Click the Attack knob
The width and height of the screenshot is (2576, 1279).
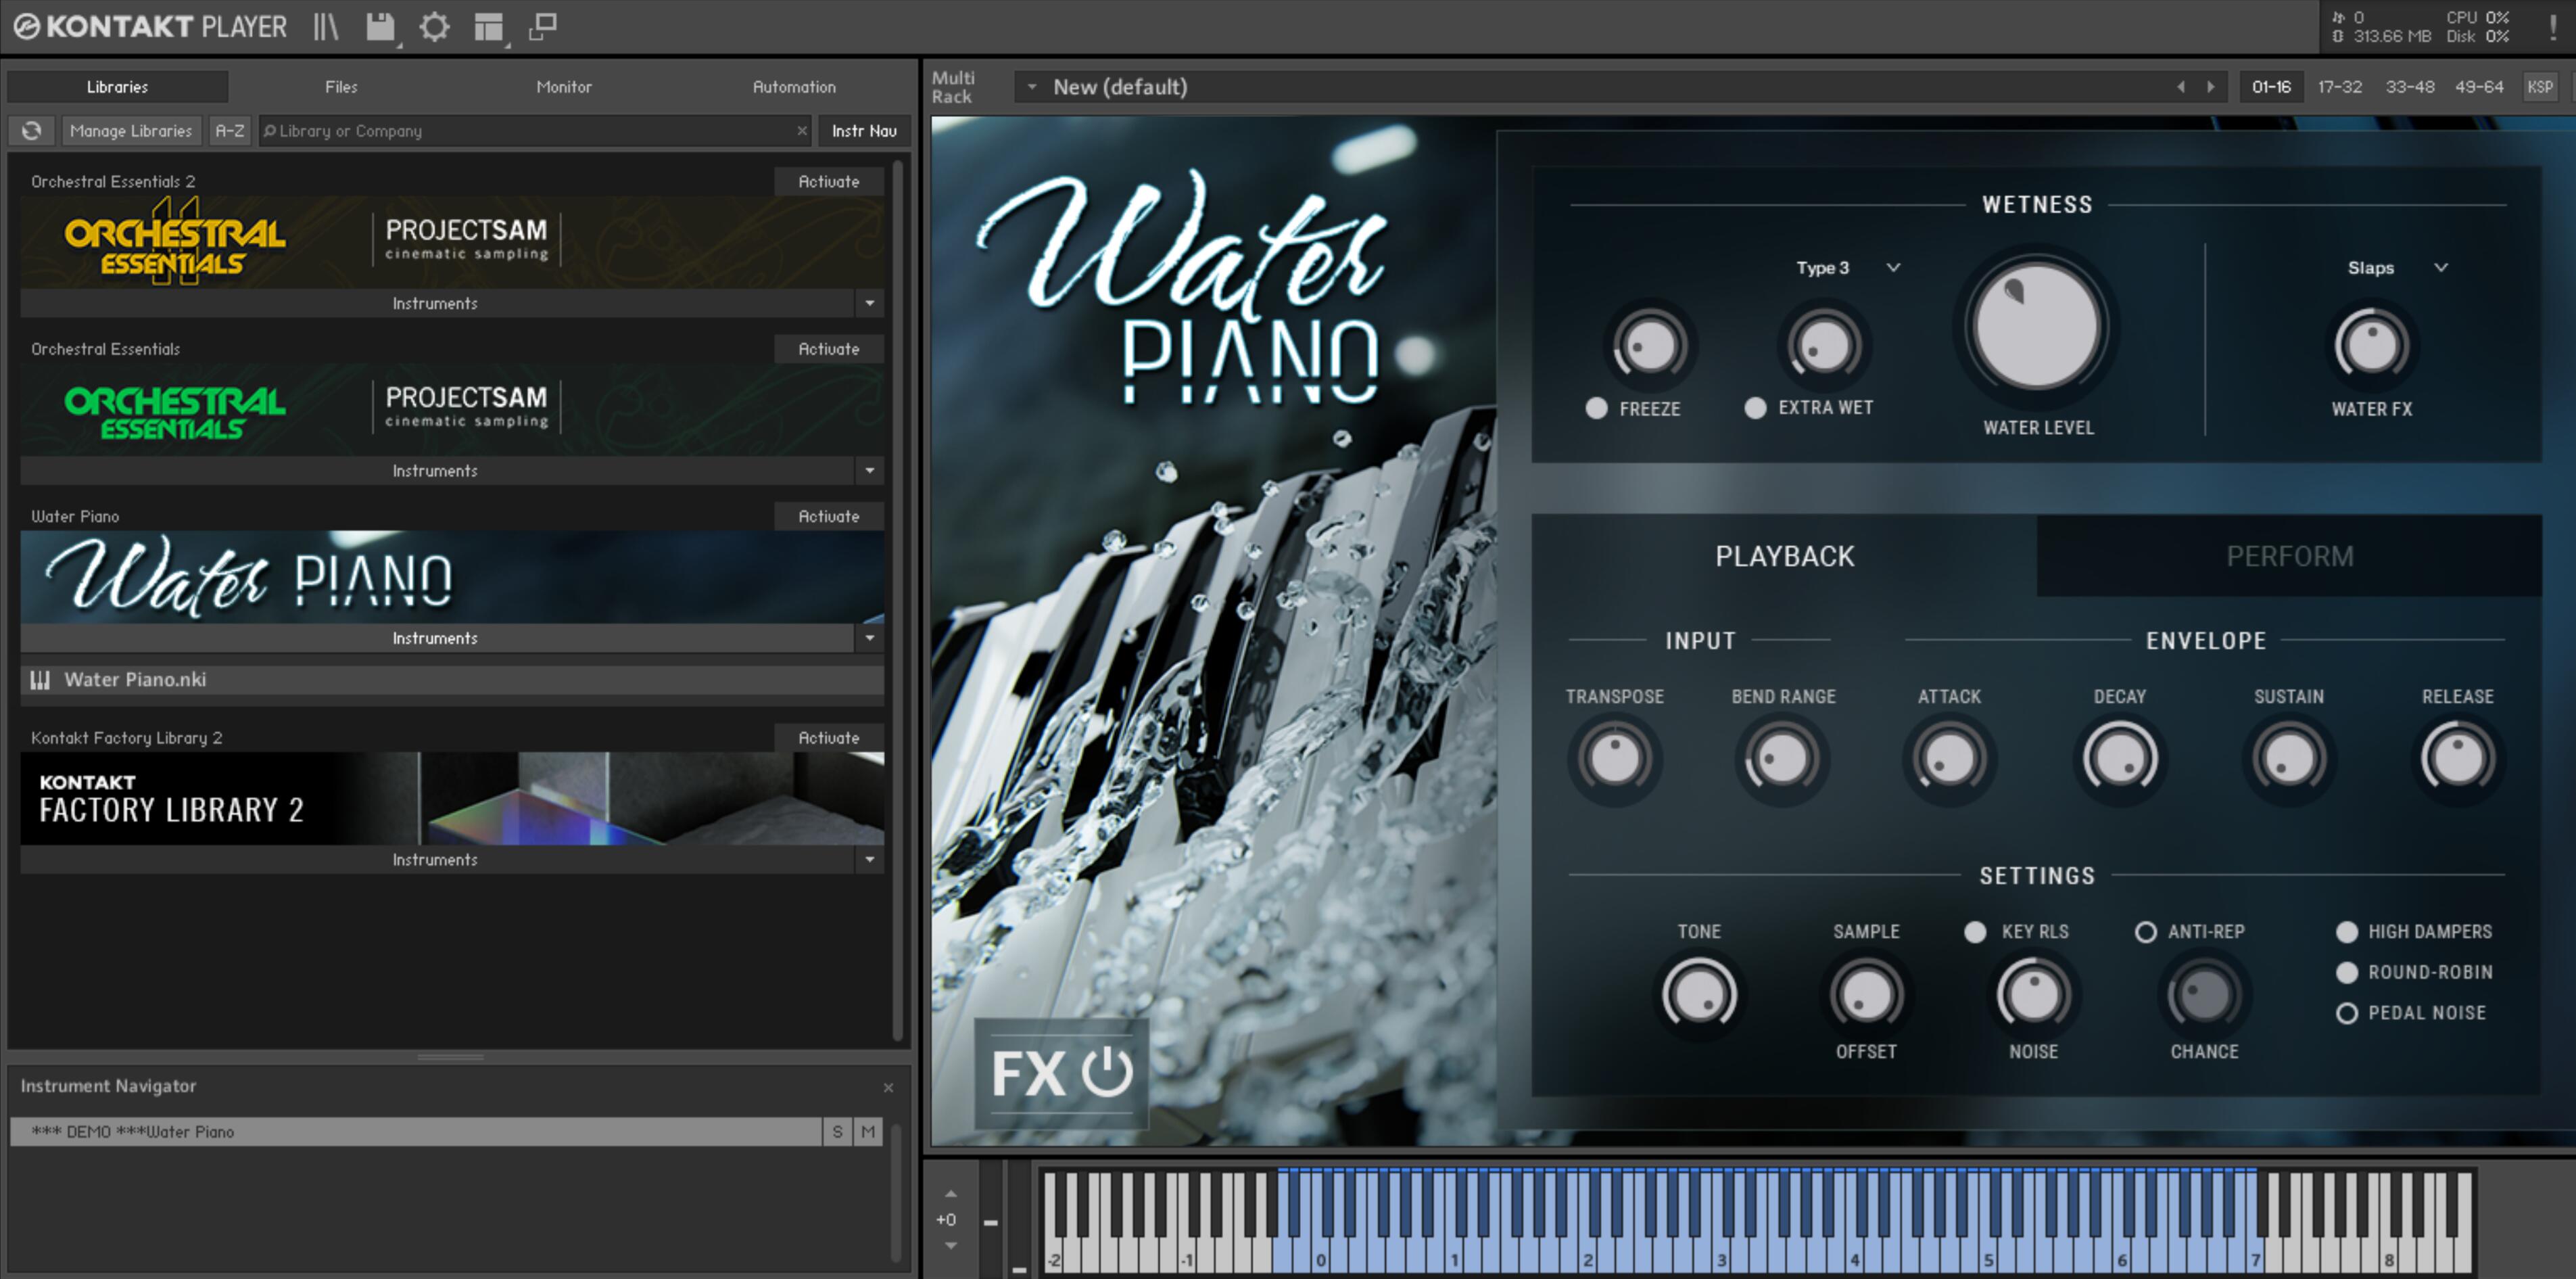(x=1949, y=758)
